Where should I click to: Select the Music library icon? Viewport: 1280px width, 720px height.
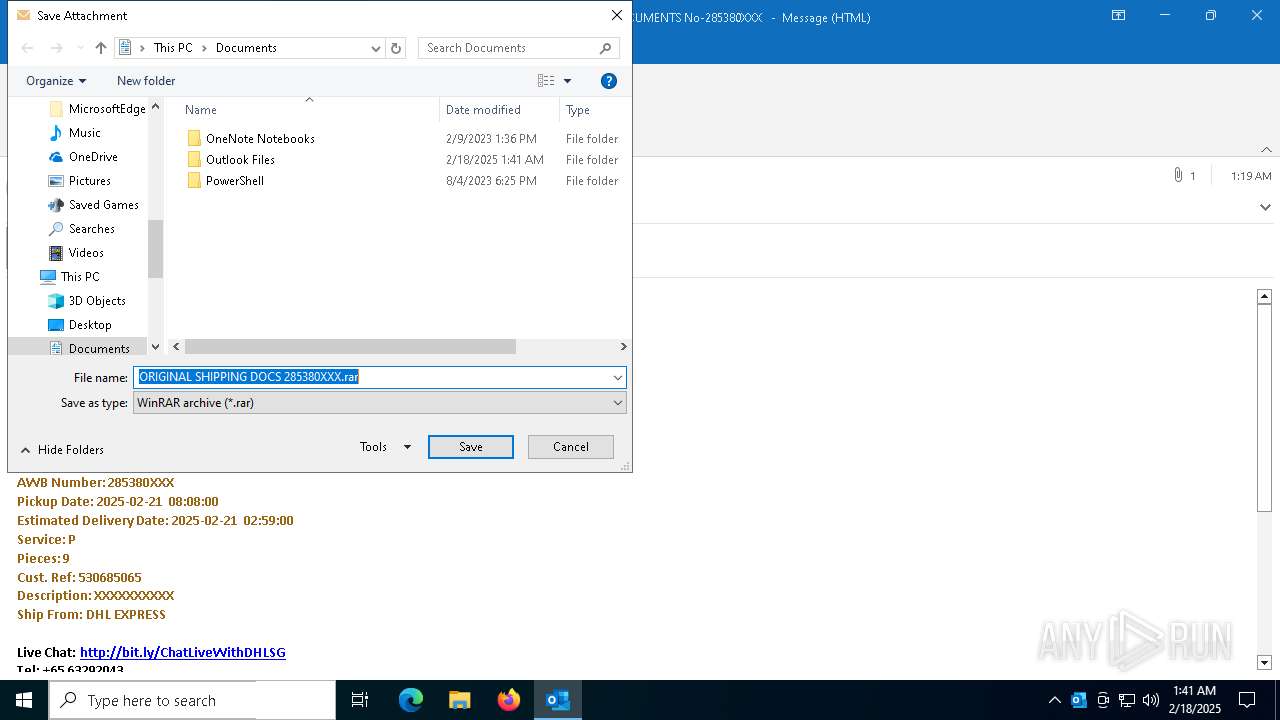click(x=56, y=133)
